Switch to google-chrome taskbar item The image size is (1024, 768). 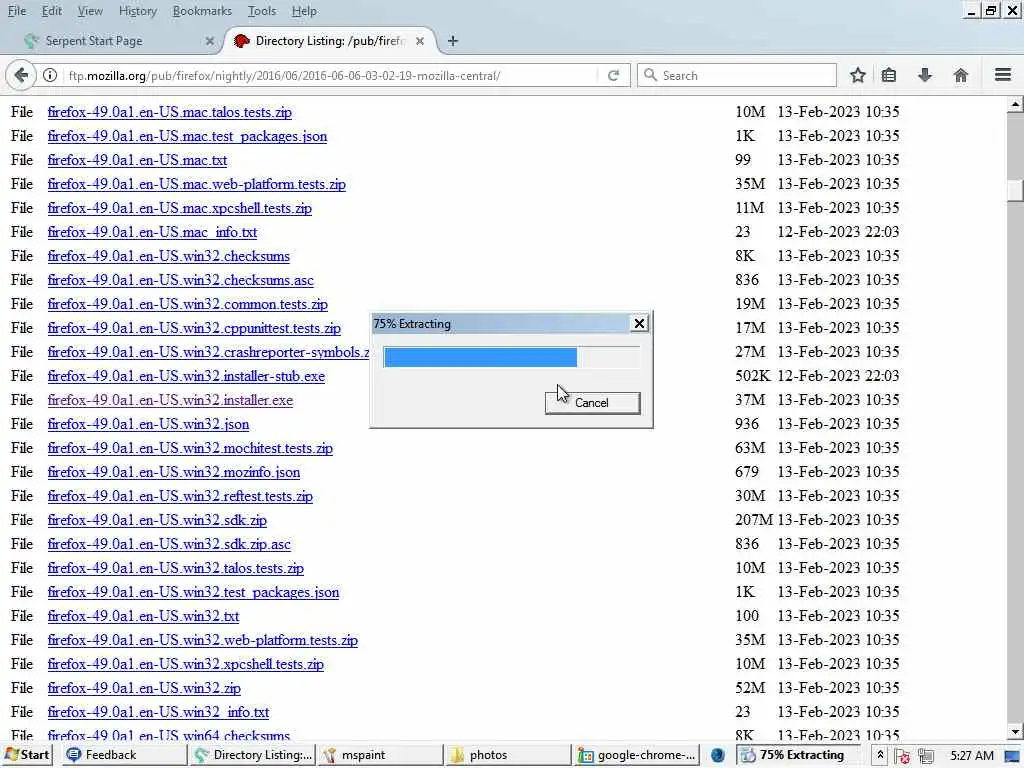637,755
